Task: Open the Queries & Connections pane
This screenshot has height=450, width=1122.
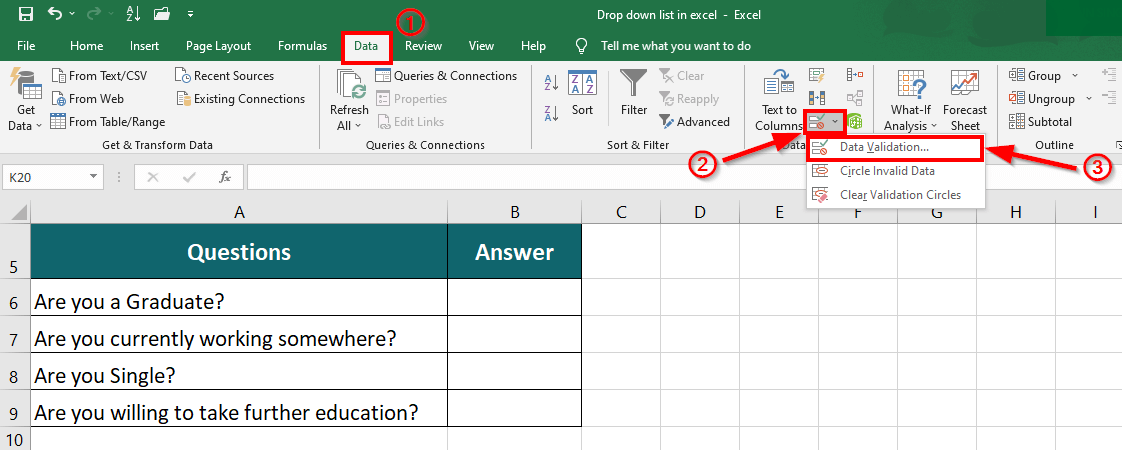Action: point(446,76)
